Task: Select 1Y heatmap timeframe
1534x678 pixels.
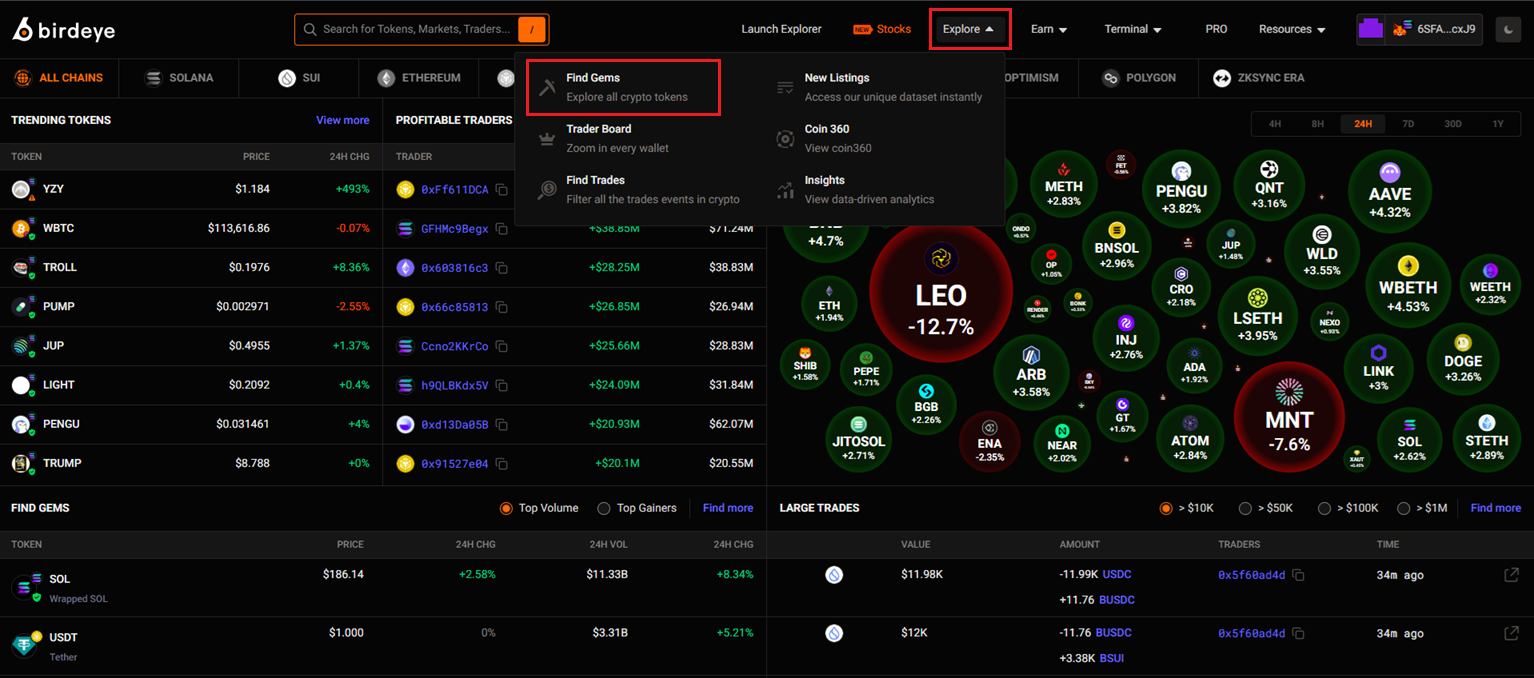Action: click(1498, 124)
